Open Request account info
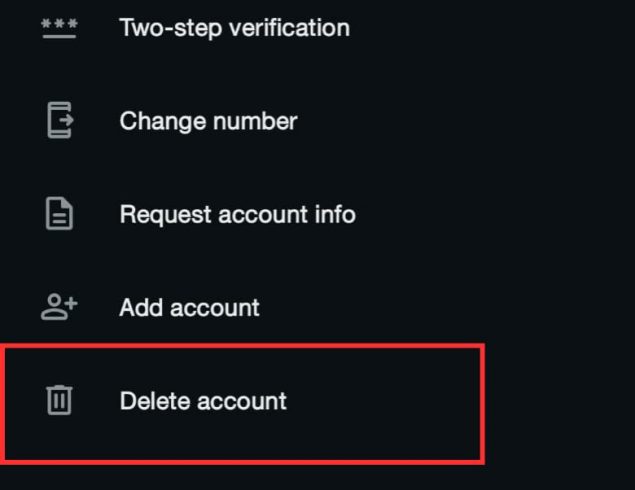 coord(237,214)
